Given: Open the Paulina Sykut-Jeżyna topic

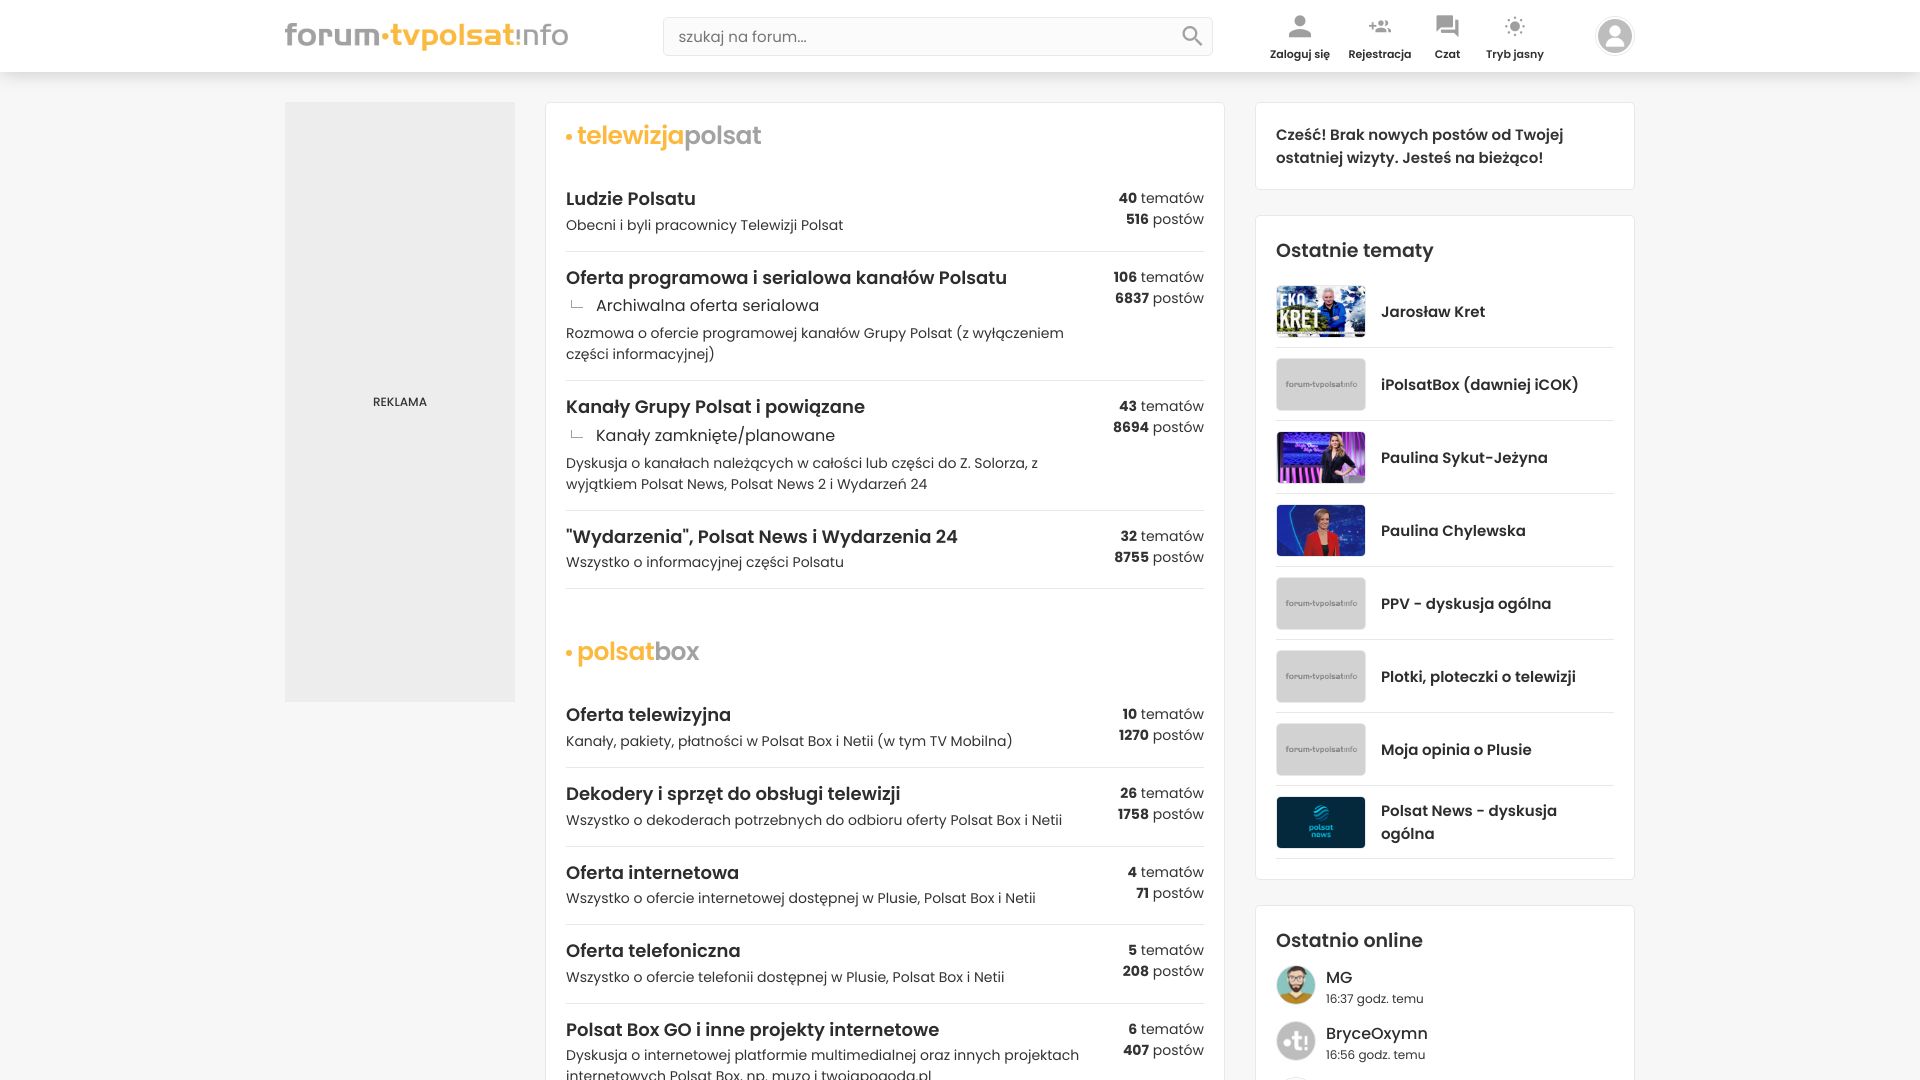Looking at the screenshot, I should (x=1464, y=458).
